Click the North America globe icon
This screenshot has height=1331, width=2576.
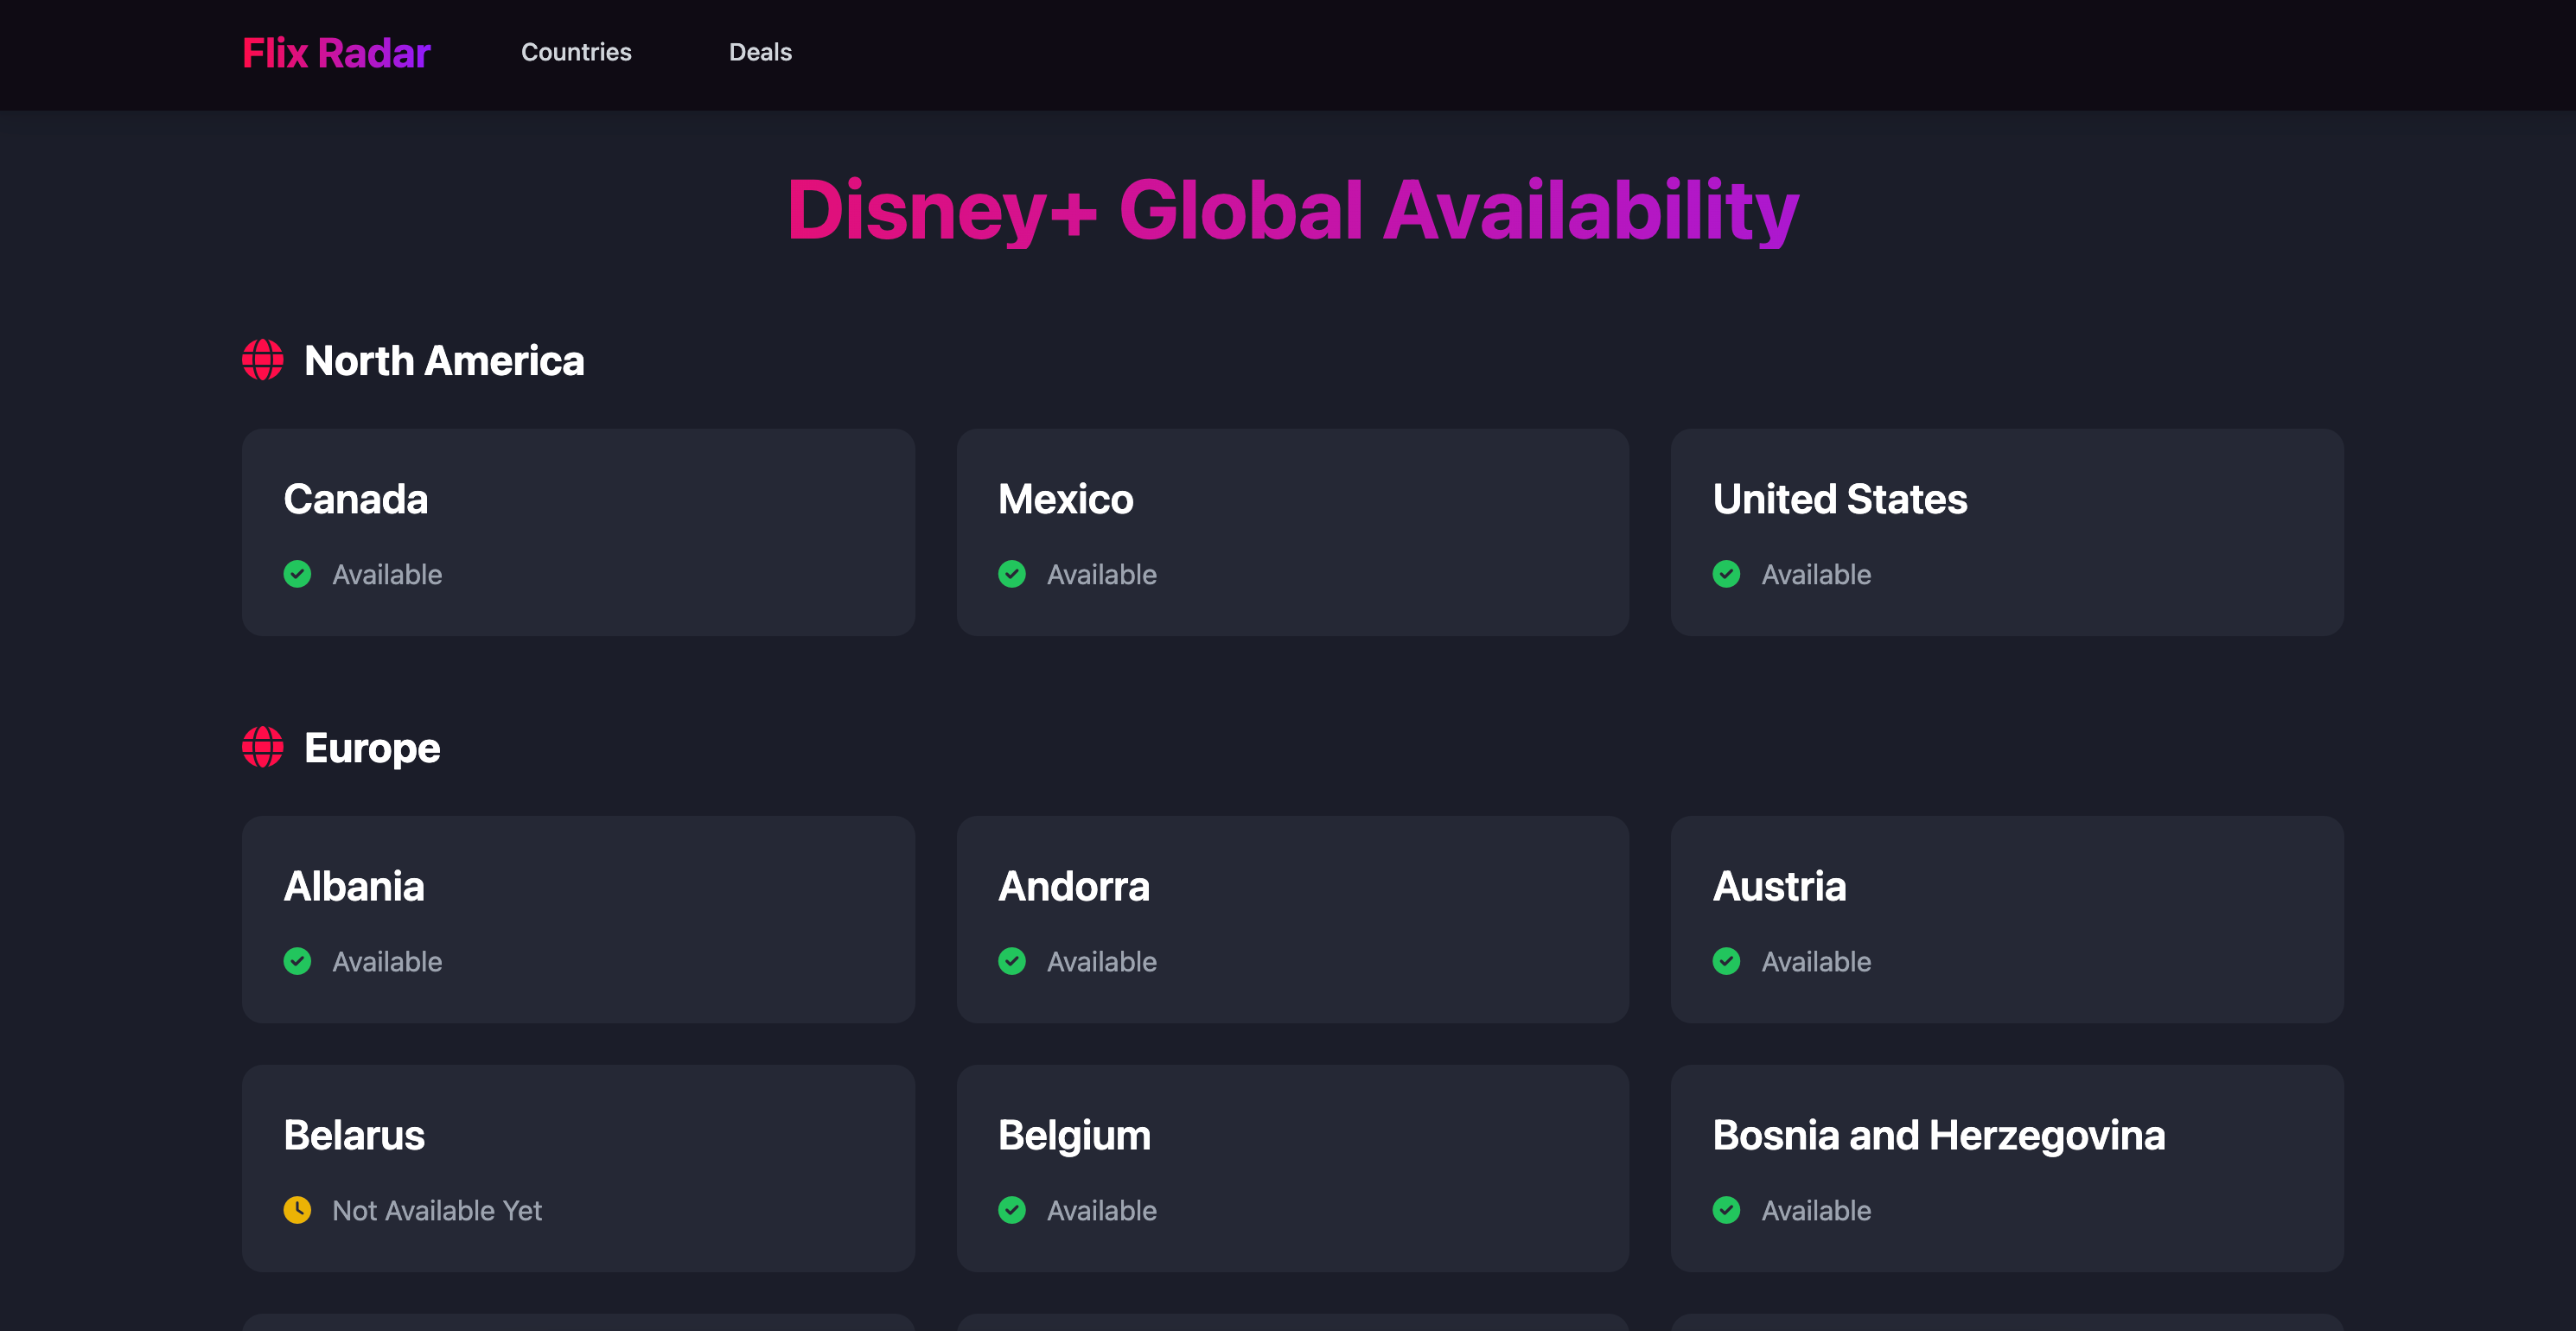[x=263, y=360]
